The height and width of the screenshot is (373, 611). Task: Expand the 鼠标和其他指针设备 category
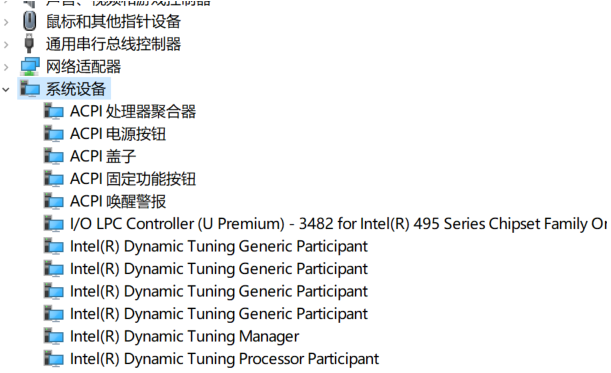[x=6, y=22]
